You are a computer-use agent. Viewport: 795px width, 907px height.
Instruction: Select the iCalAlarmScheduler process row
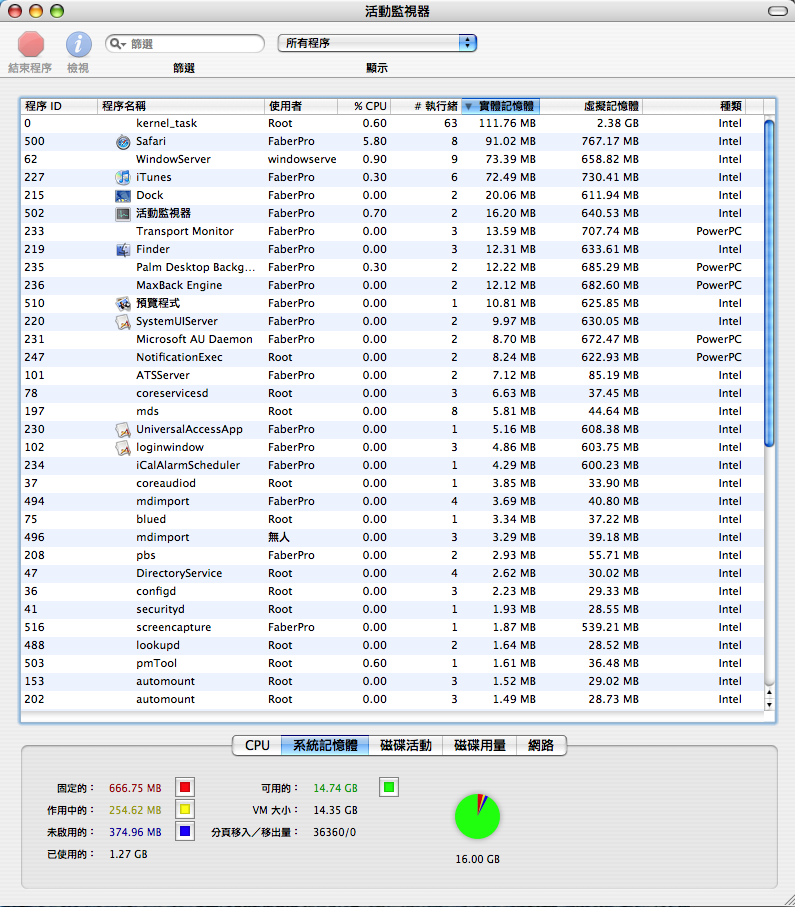click(392, 466)
